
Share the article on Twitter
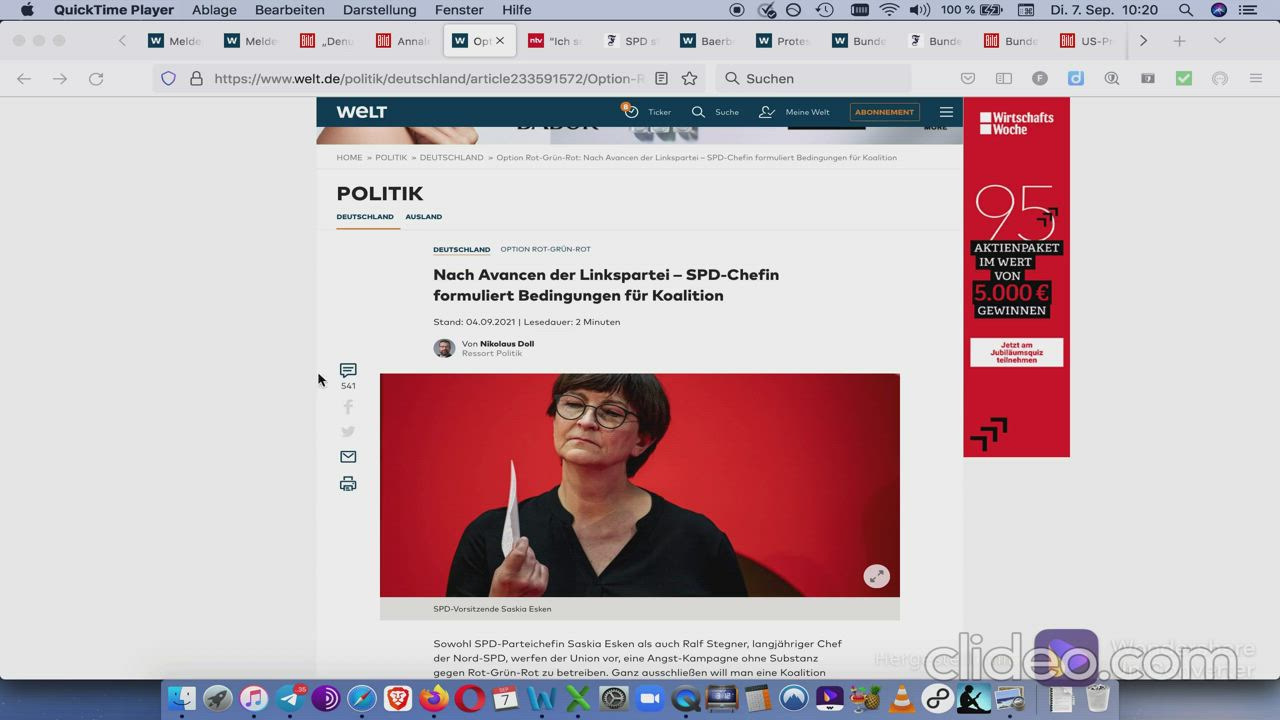(x=348, y=432)
